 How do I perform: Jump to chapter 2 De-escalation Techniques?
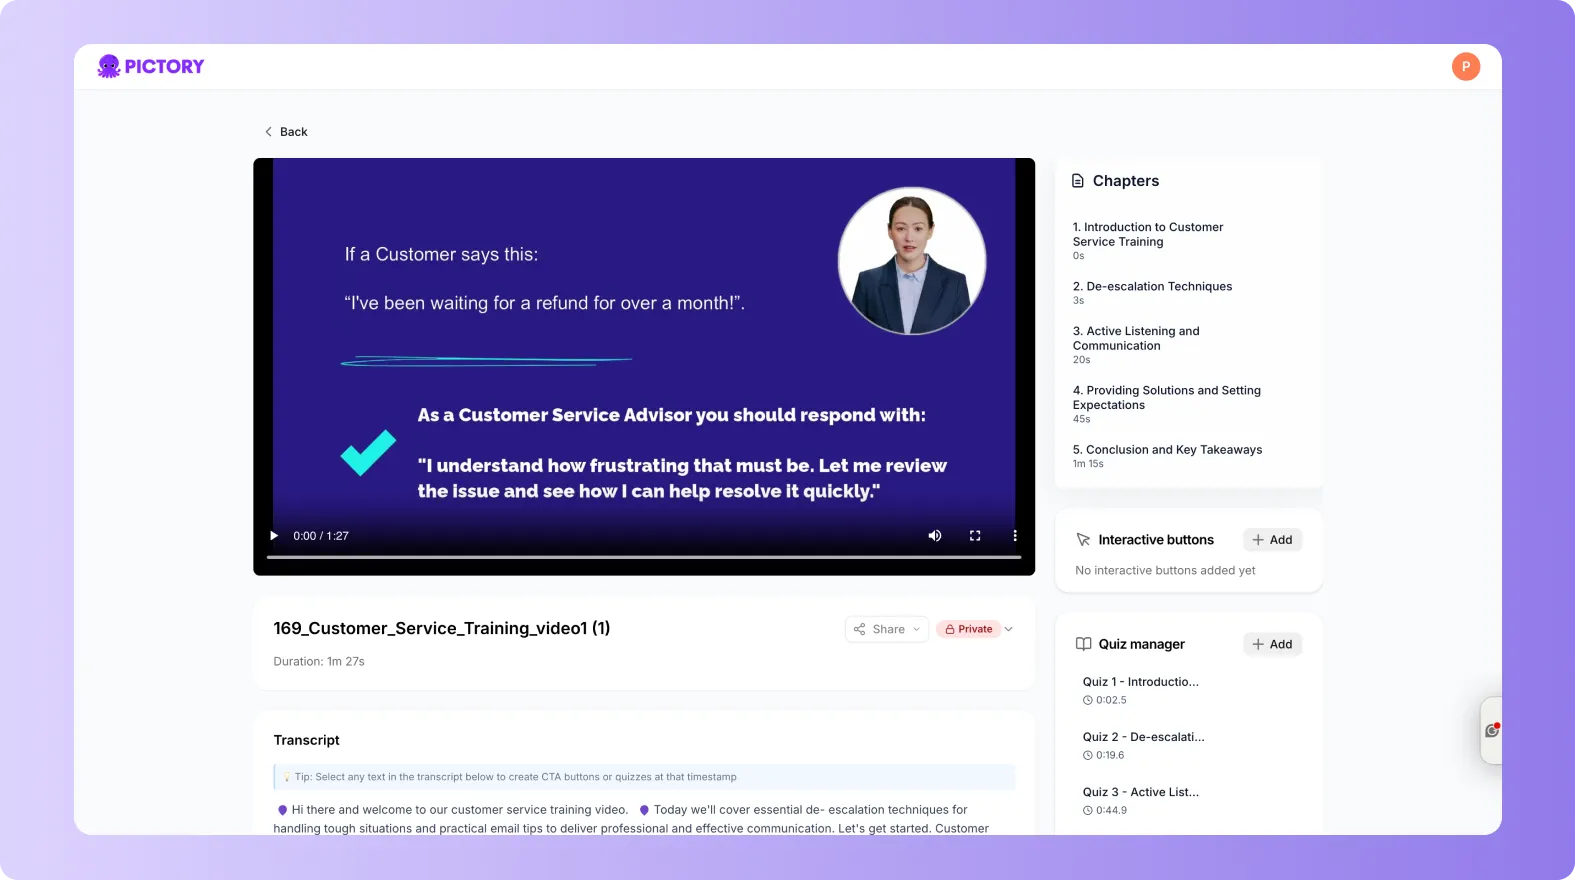1152,292
